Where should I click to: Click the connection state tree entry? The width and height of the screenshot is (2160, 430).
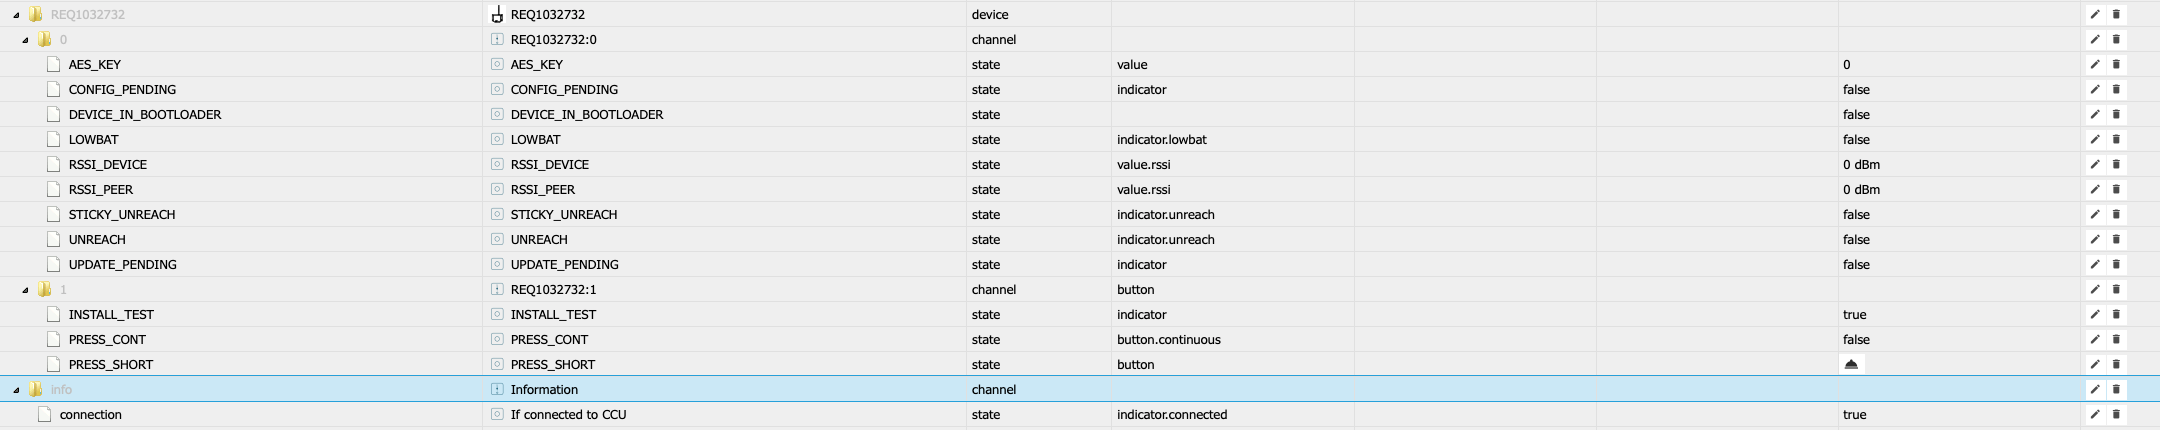[x=91, y=415]
